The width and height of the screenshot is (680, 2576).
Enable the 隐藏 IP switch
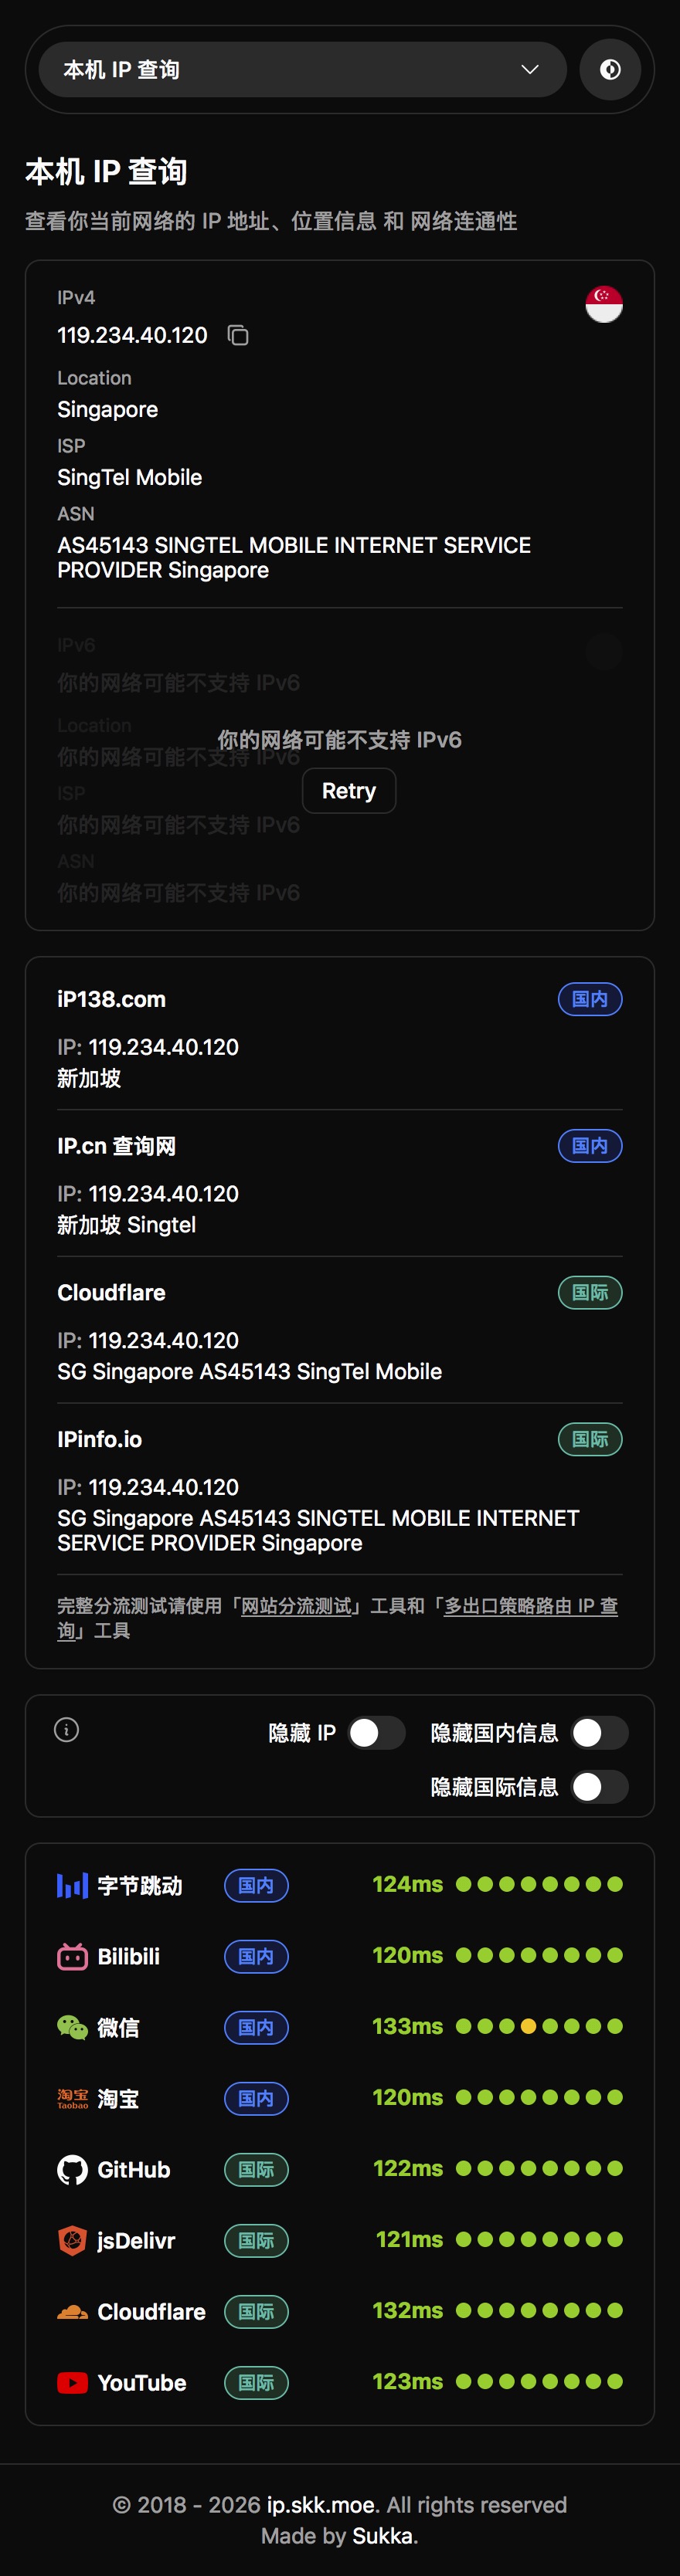click(x=376, y=1733)
